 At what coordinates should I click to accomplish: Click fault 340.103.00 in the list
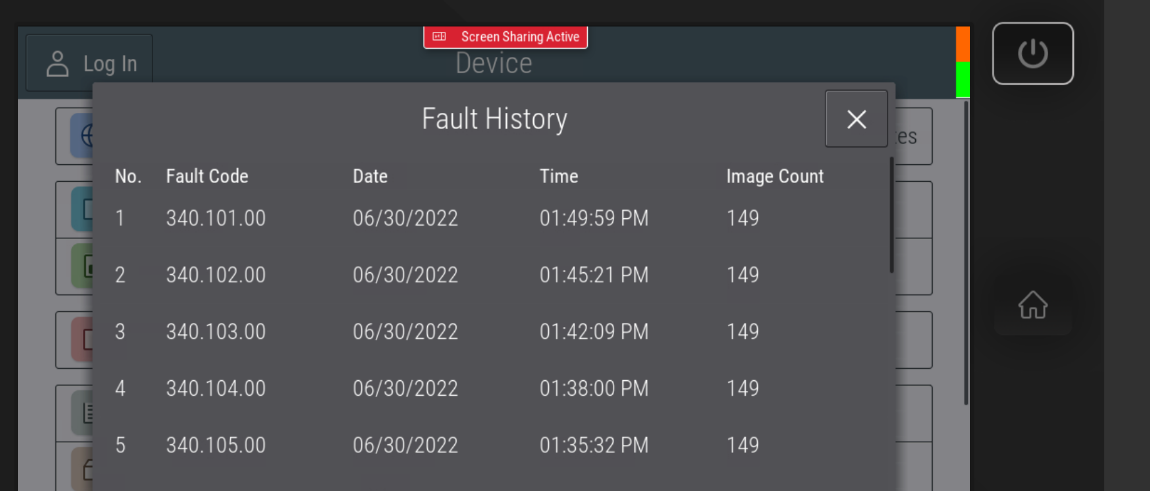[x=216, y=332]
